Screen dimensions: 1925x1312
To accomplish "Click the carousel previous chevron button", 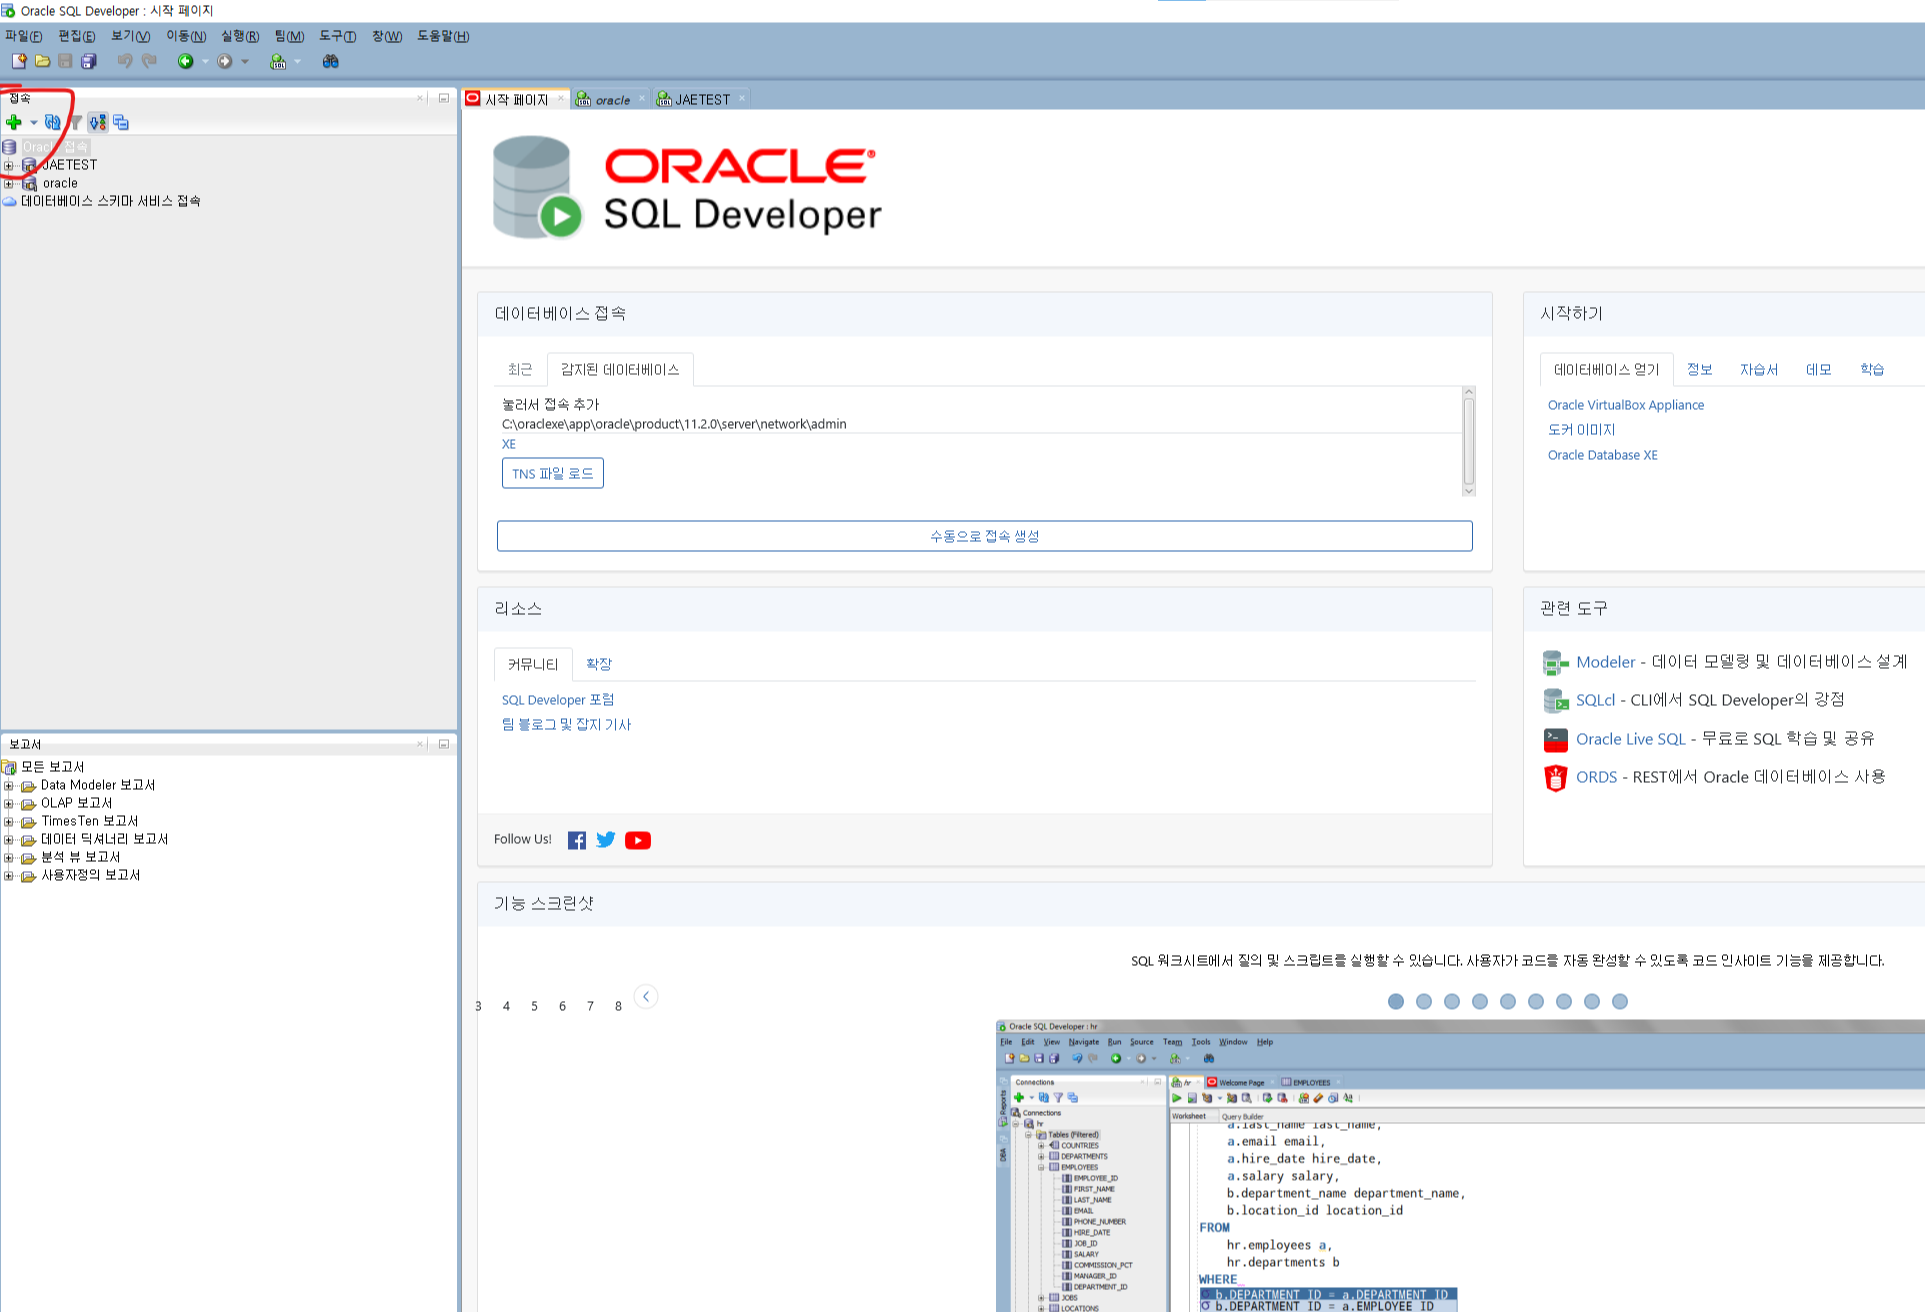I will coord(646,996).
